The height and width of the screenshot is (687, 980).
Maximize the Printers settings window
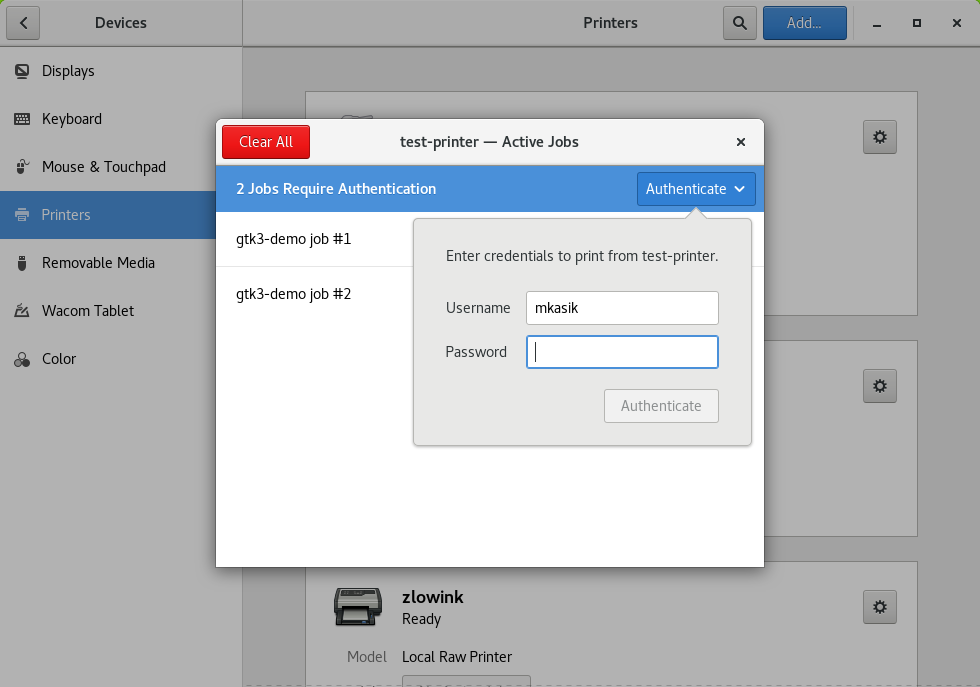coord(917,23)
